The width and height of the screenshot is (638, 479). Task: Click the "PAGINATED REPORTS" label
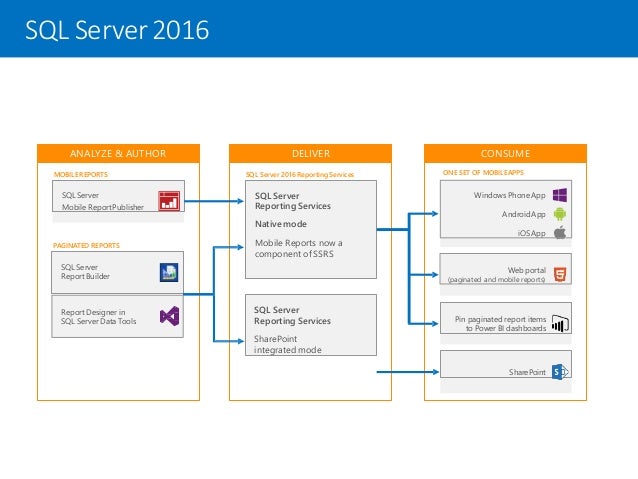[x=86, y=245]
